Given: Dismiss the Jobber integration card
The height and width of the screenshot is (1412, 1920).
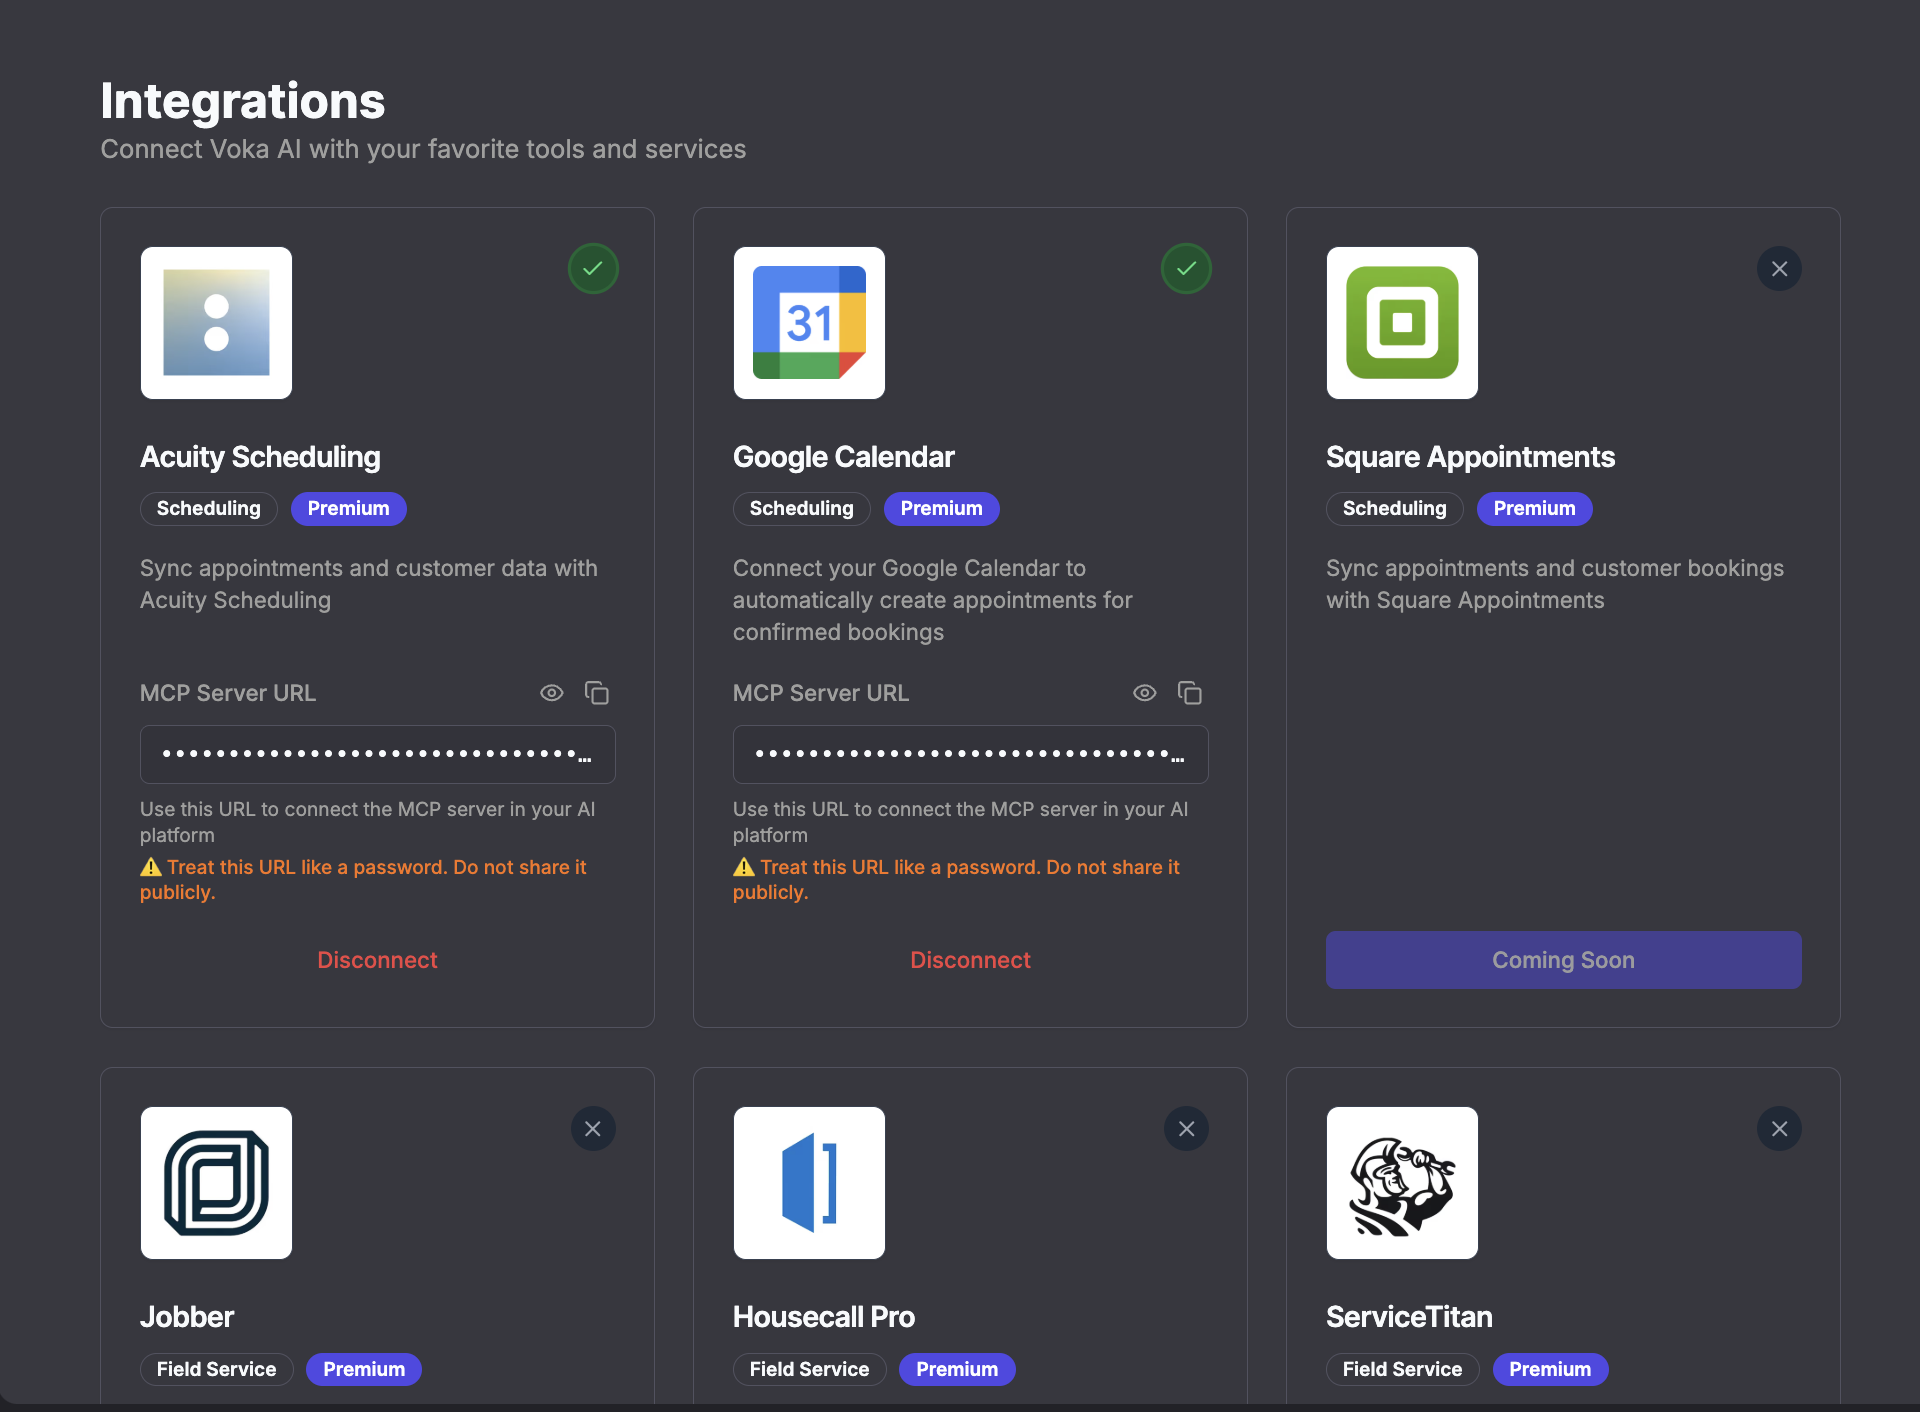Looking at the screenshot, I should [x=592, y=1128].
